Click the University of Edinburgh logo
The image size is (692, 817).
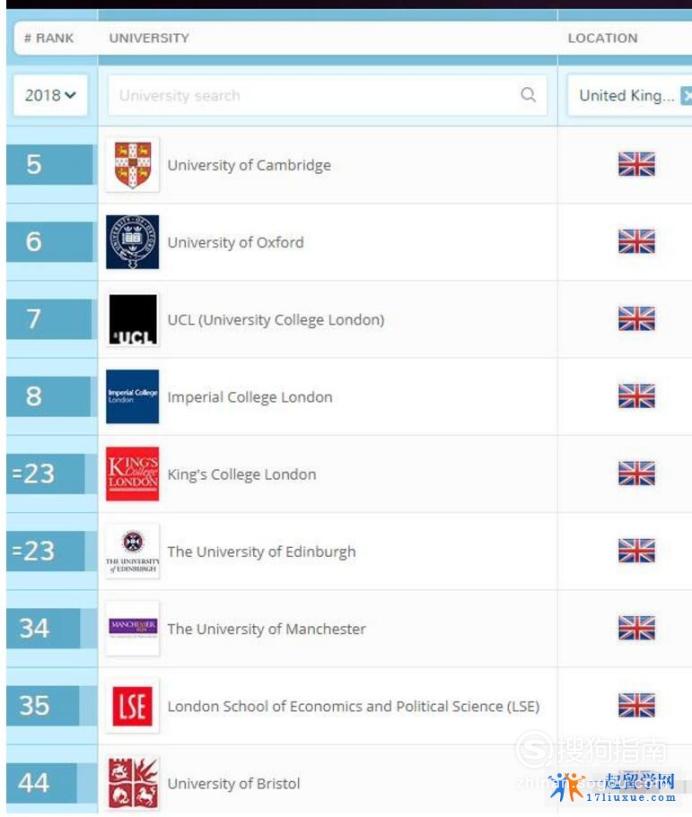click(132, 551)
